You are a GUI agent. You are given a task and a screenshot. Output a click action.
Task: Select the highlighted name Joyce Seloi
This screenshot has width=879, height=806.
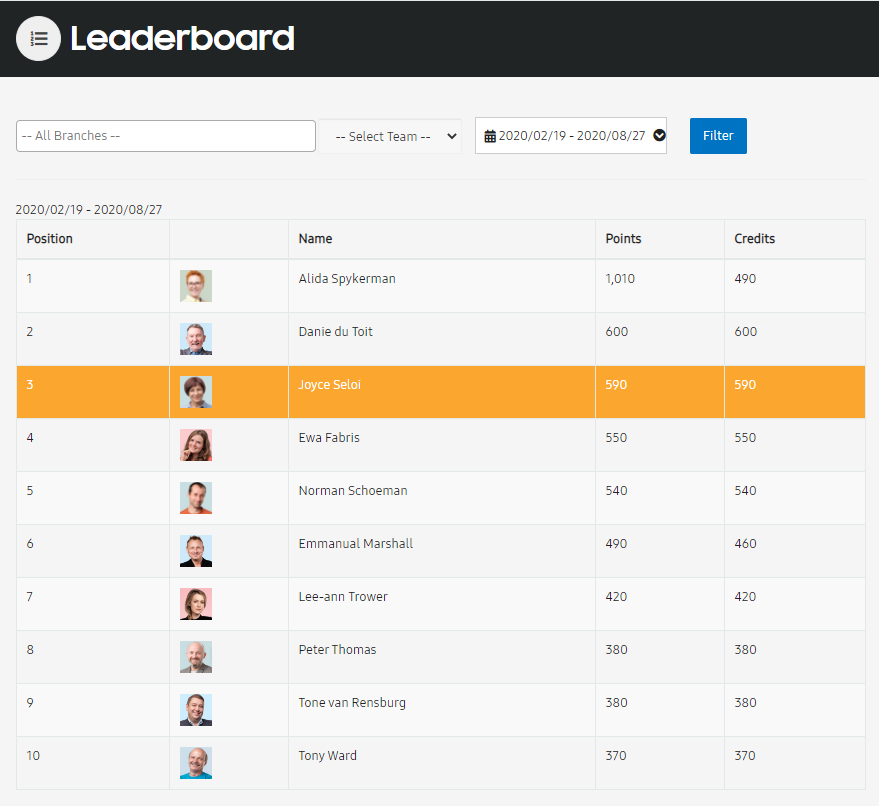click(329, 385)
